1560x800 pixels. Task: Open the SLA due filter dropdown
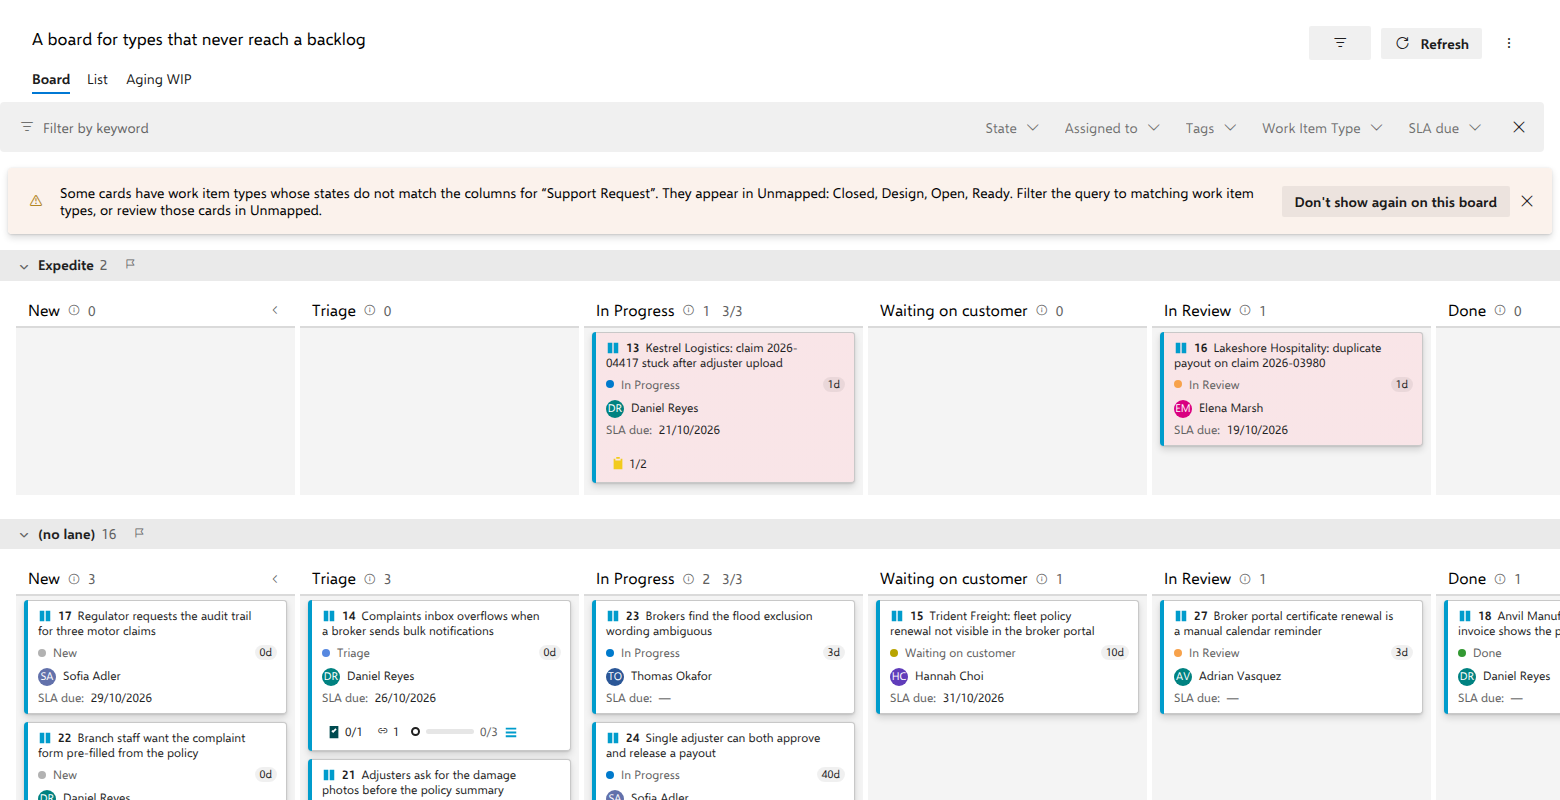[x=1444, y=128]
